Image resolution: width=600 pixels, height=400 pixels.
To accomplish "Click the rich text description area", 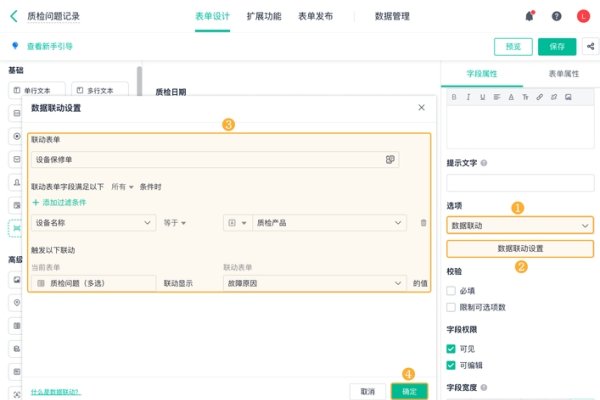I will [520, 127].
